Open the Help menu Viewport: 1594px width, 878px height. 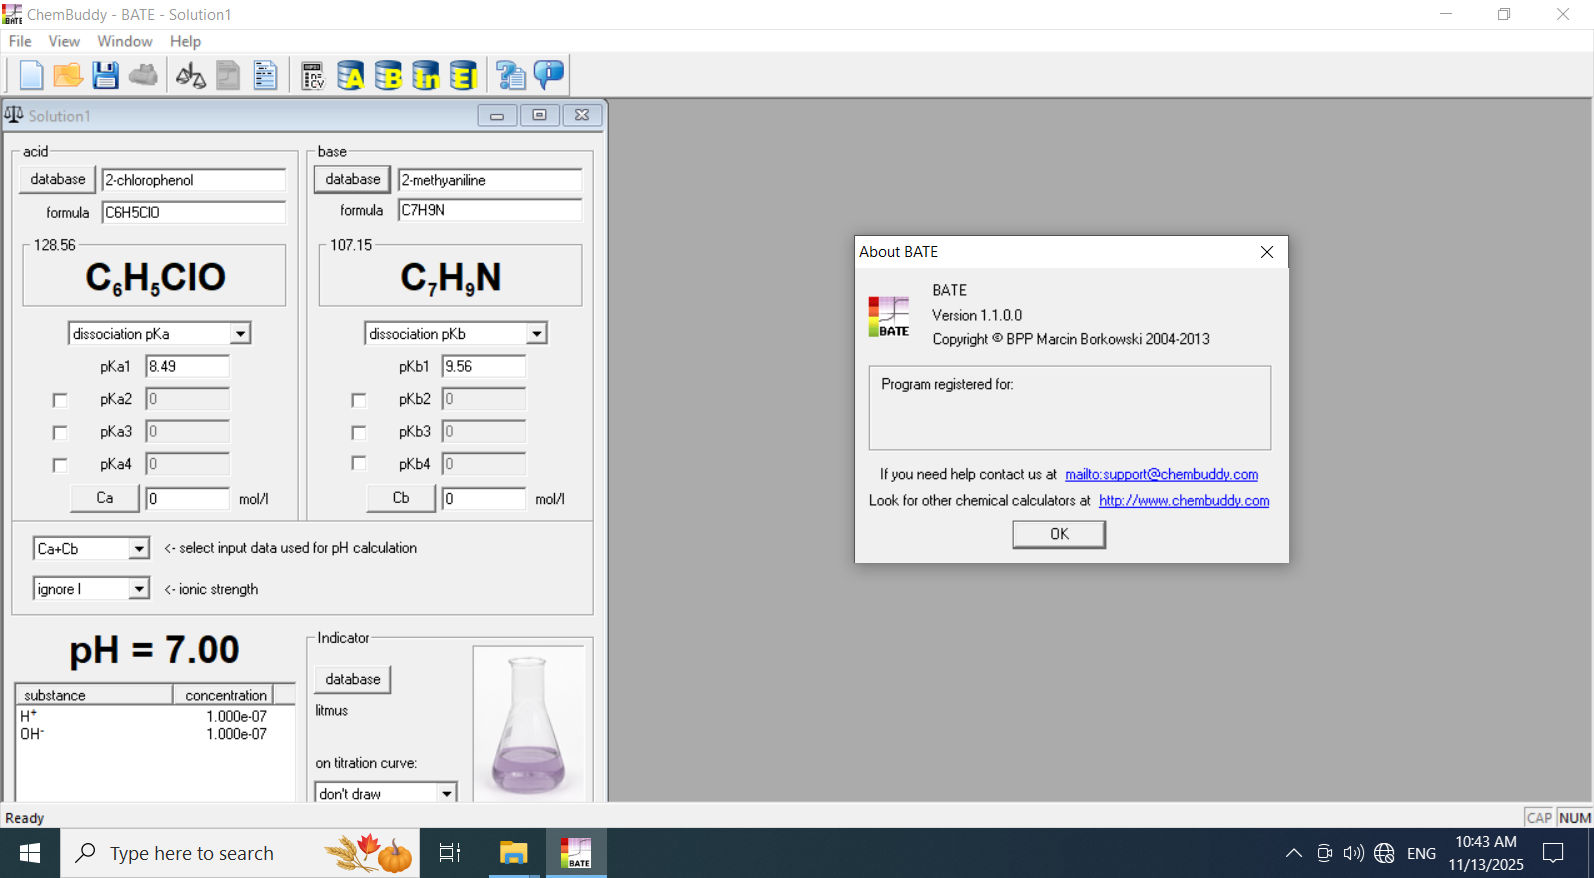coord(185,41)
